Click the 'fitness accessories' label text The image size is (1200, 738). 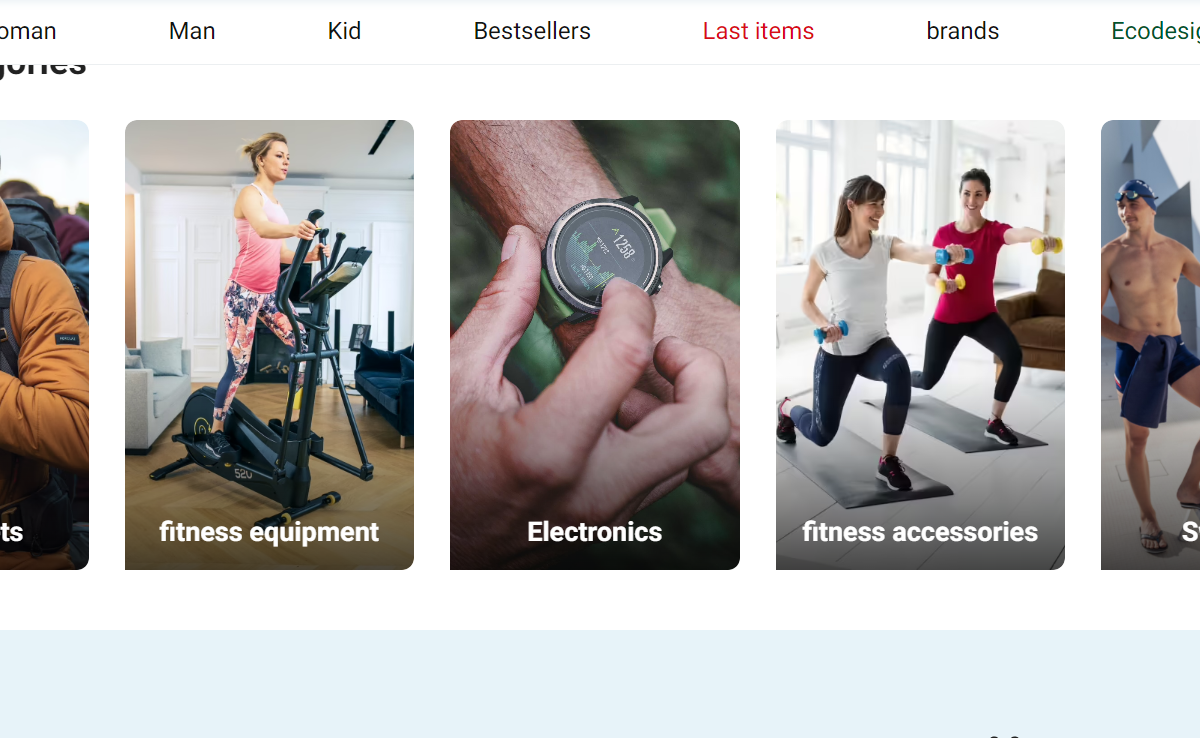[920, 532]
